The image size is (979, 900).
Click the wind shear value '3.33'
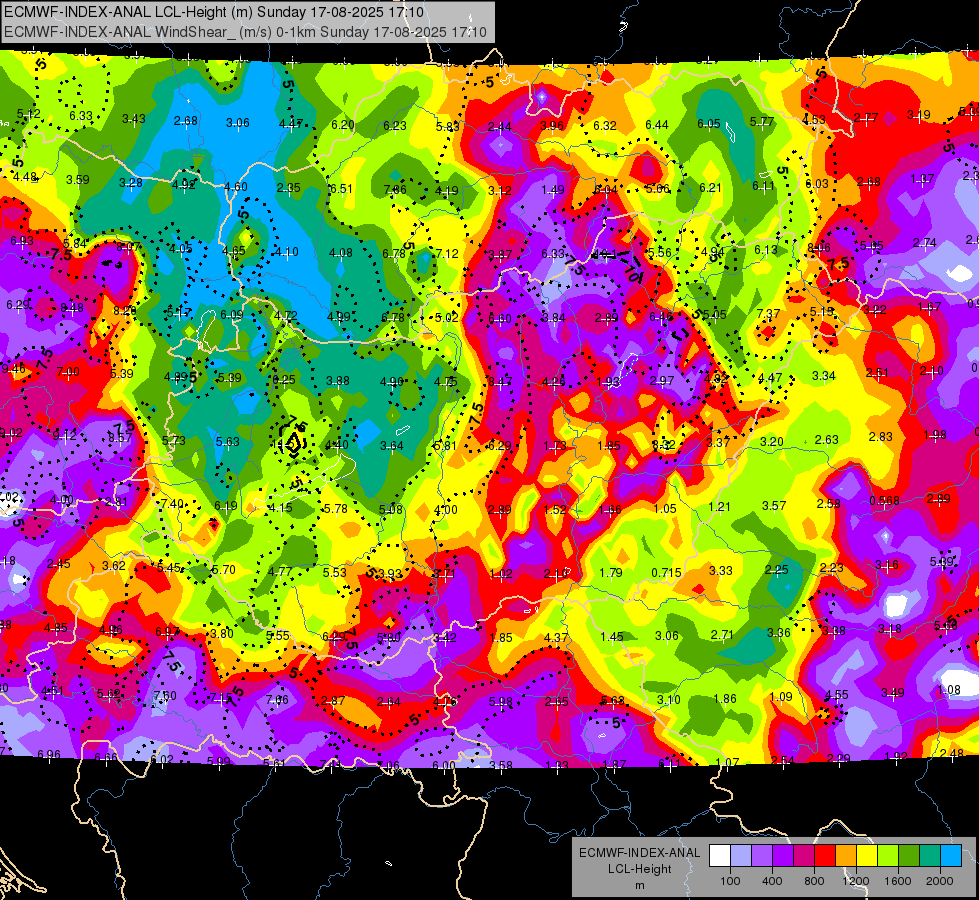[721, 571]
